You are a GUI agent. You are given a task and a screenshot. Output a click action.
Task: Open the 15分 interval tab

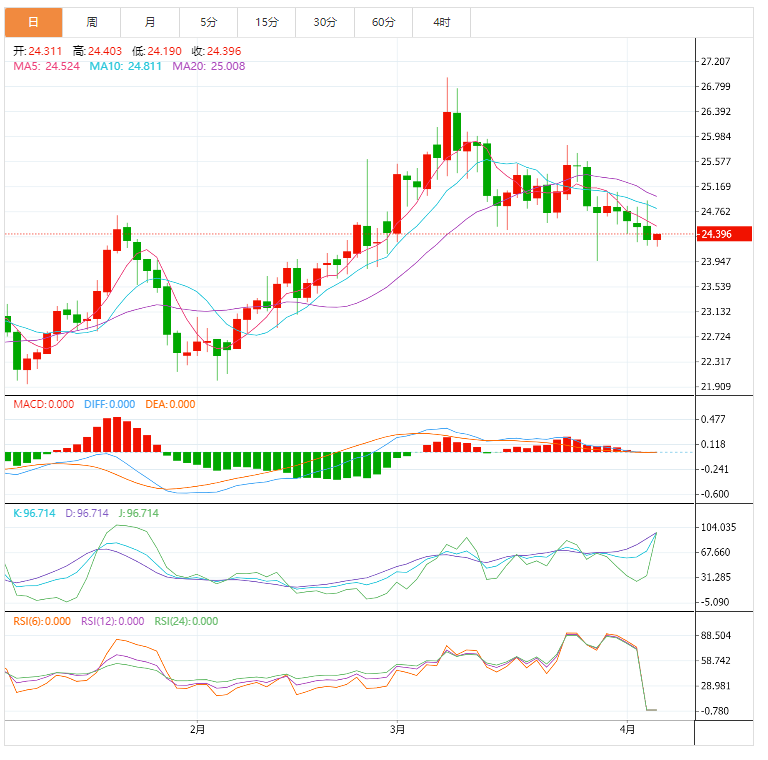click(267, 22)
